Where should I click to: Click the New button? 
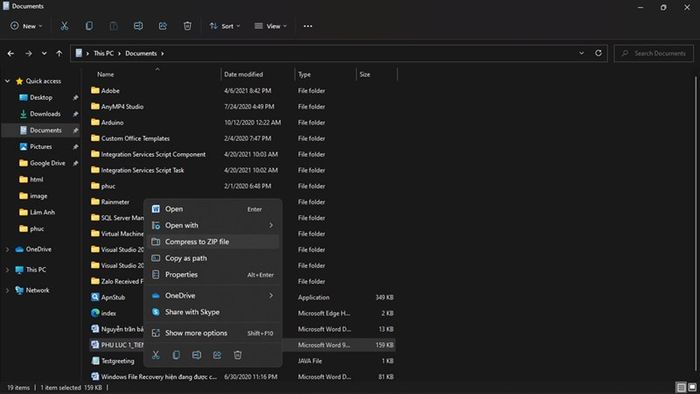(26, 26)
